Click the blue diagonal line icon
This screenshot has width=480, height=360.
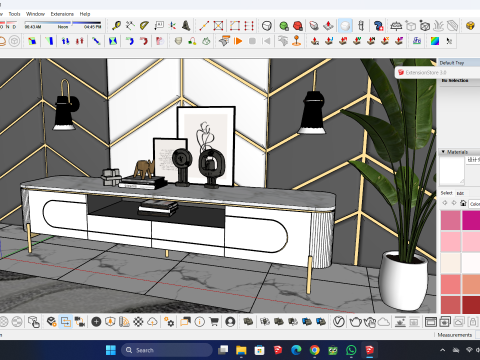(96, 41)
